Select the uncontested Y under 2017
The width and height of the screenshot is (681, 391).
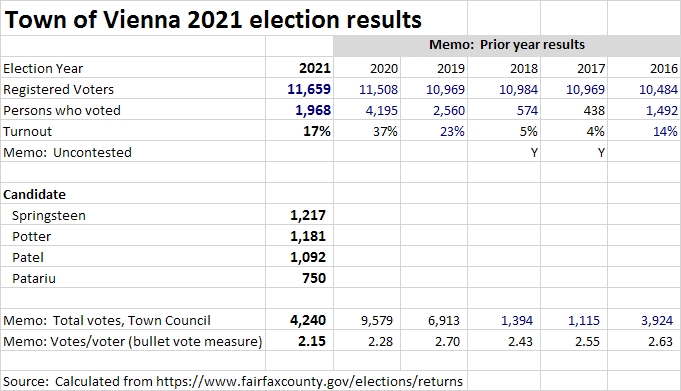coord(601,153)
